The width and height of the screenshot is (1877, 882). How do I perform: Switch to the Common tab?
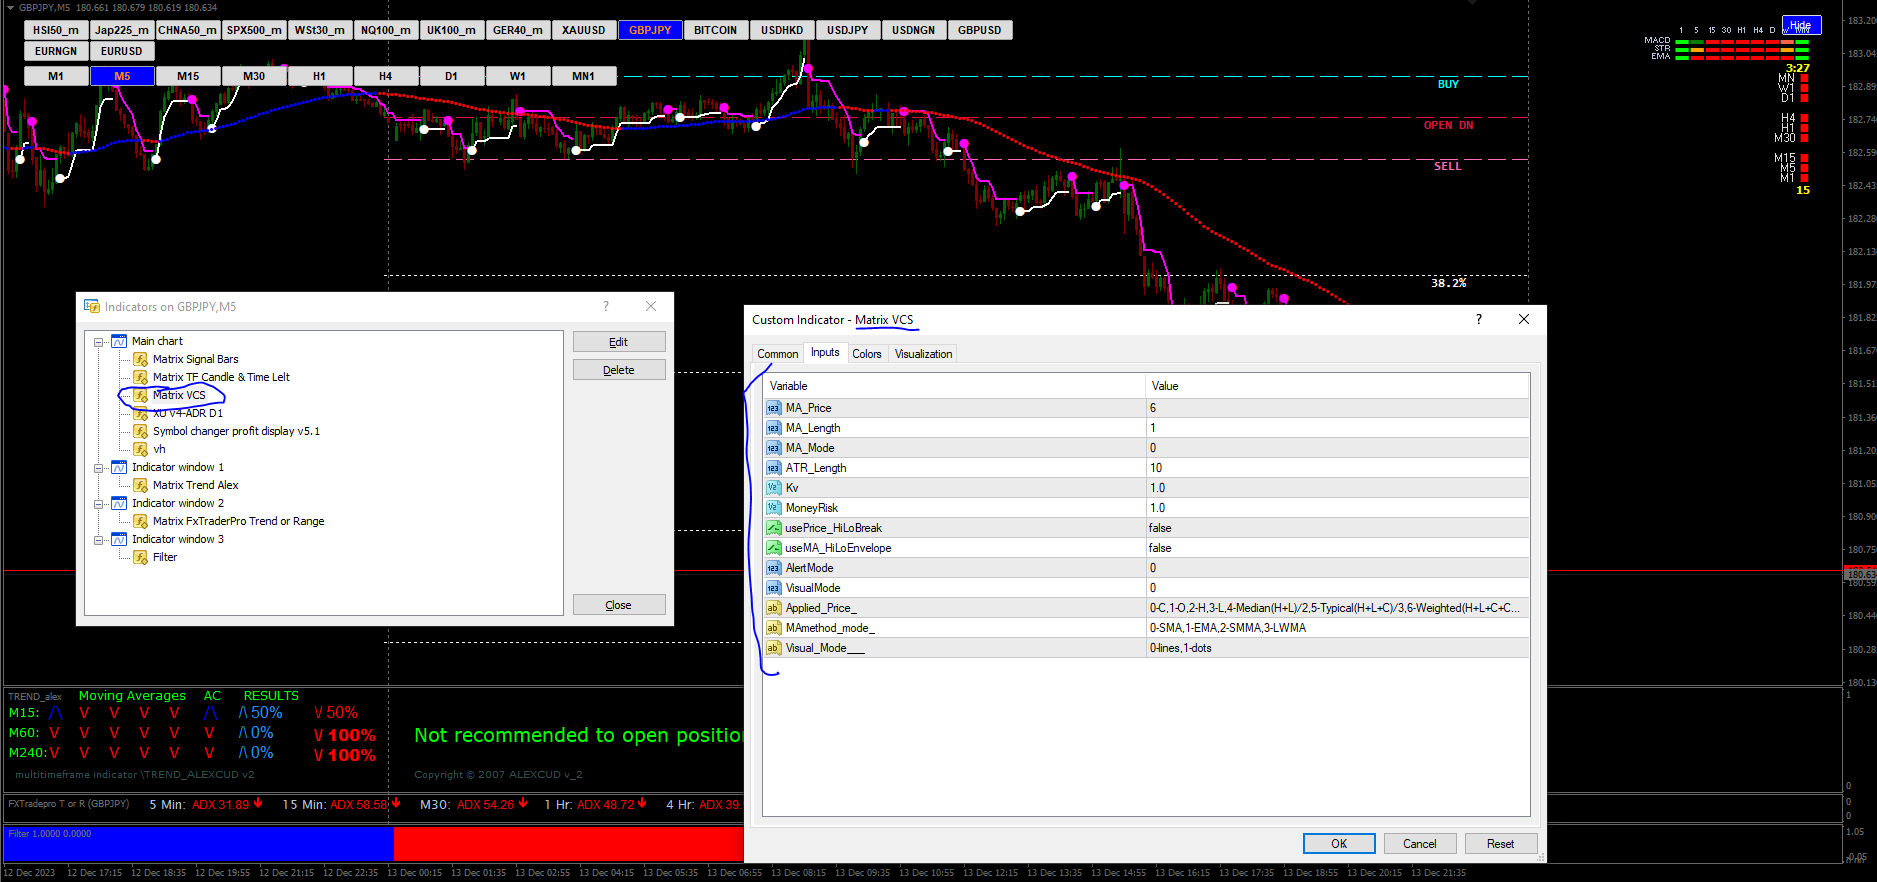[x=777, y=354]
